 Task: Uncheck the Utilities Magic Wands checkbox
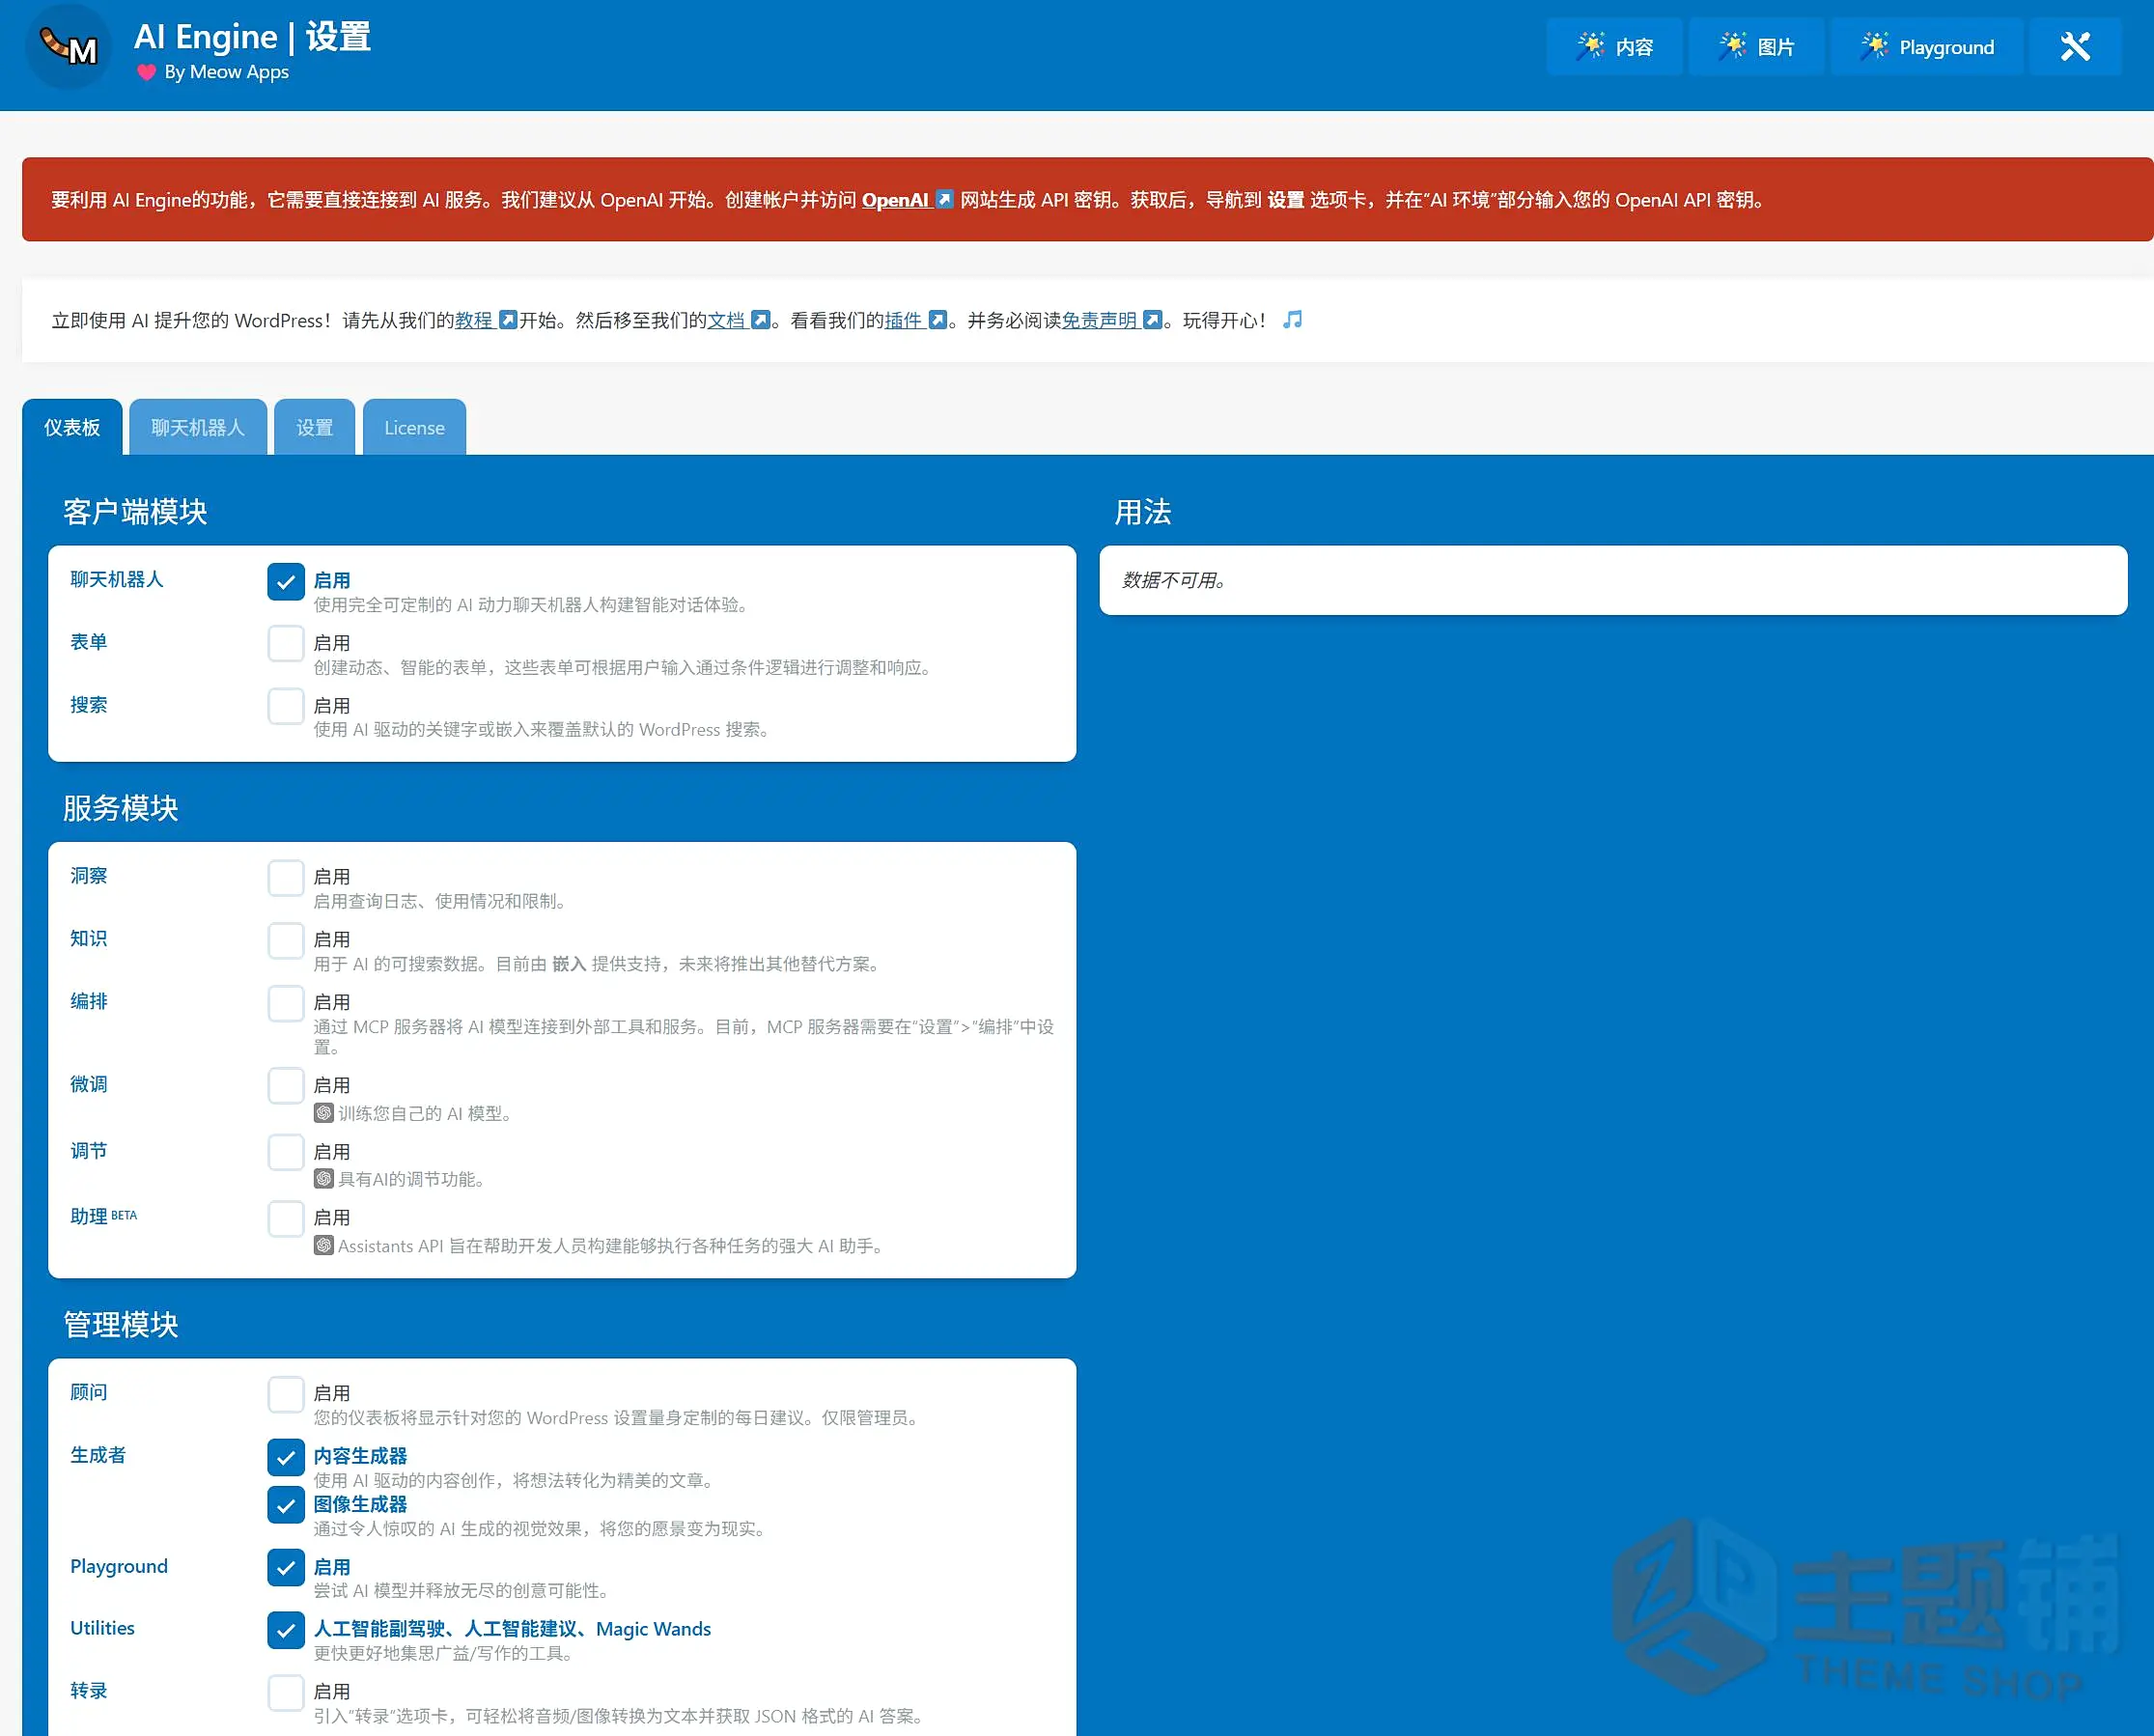click(x=286, y=1631)
